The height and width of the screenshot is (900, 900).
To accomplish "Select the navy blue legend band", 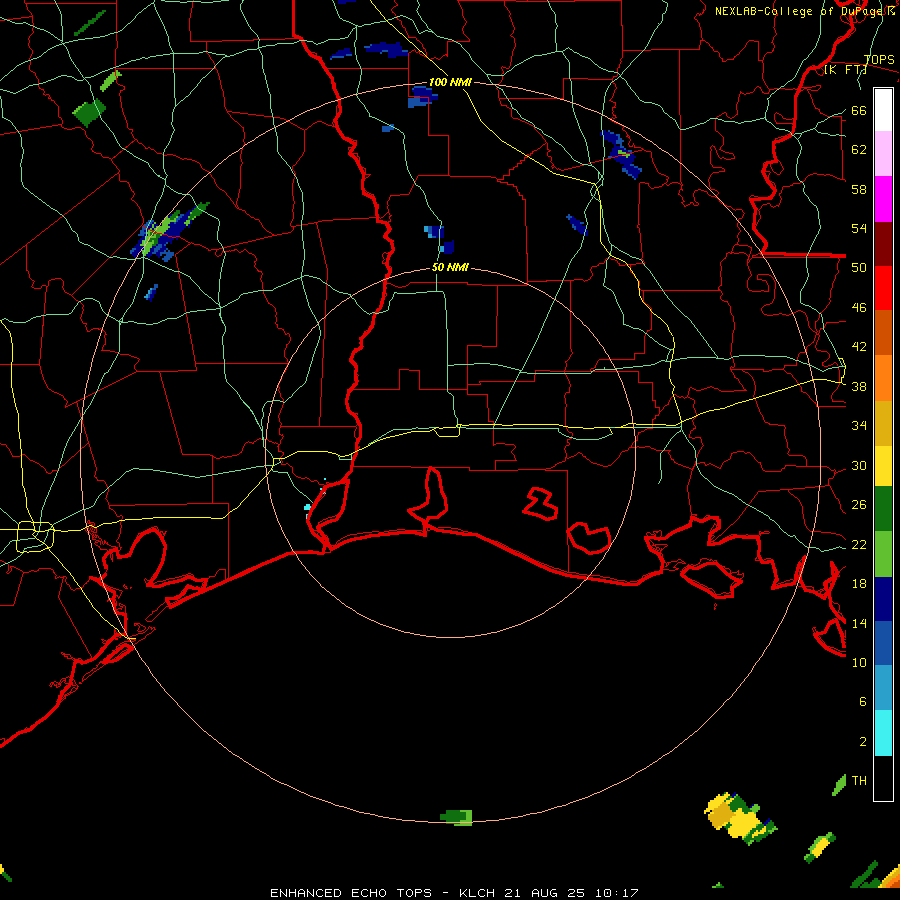I will pos(883,599).
